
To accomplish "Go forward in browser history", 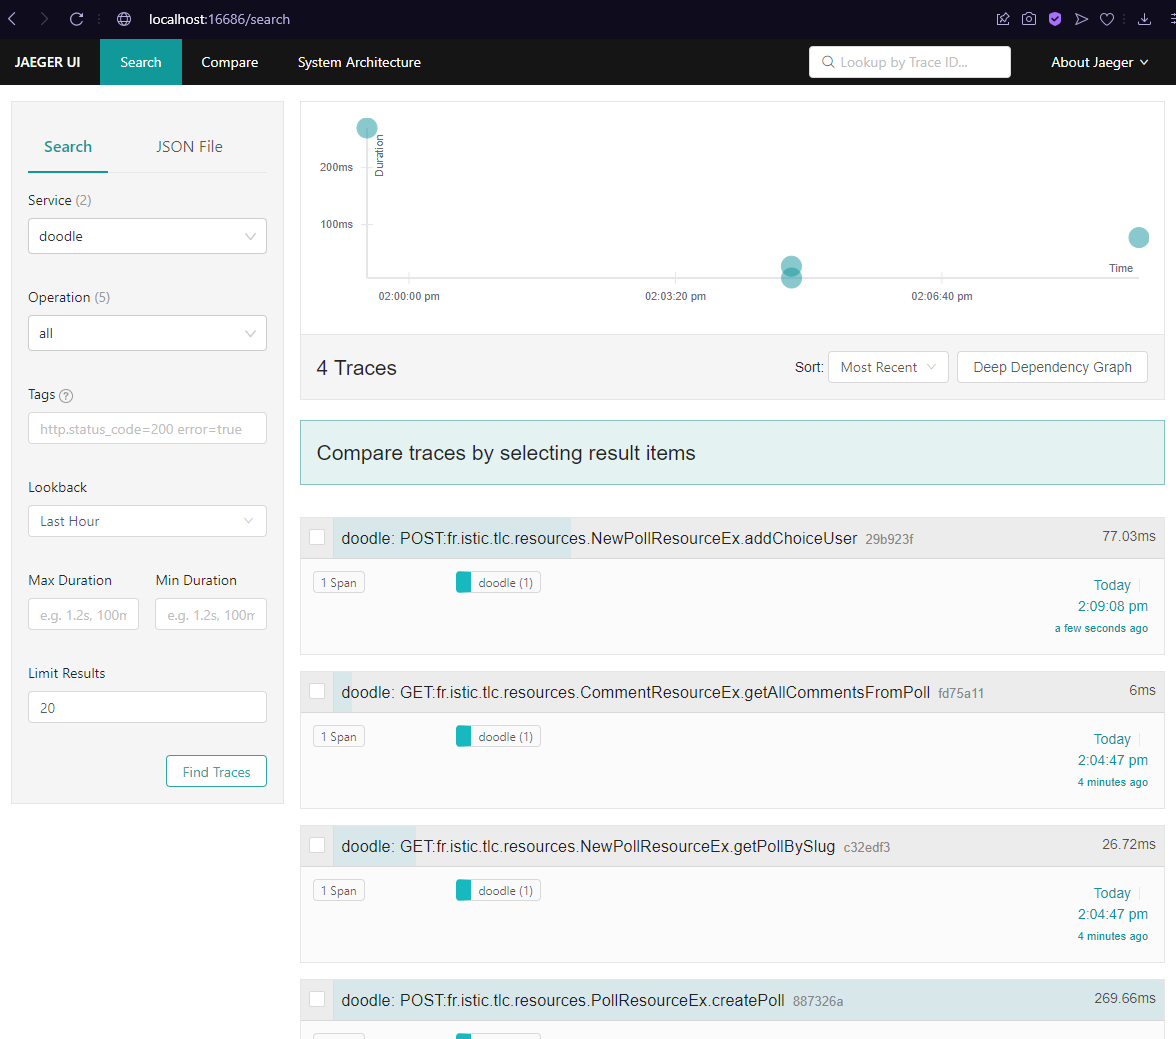I will click(44, 19).
